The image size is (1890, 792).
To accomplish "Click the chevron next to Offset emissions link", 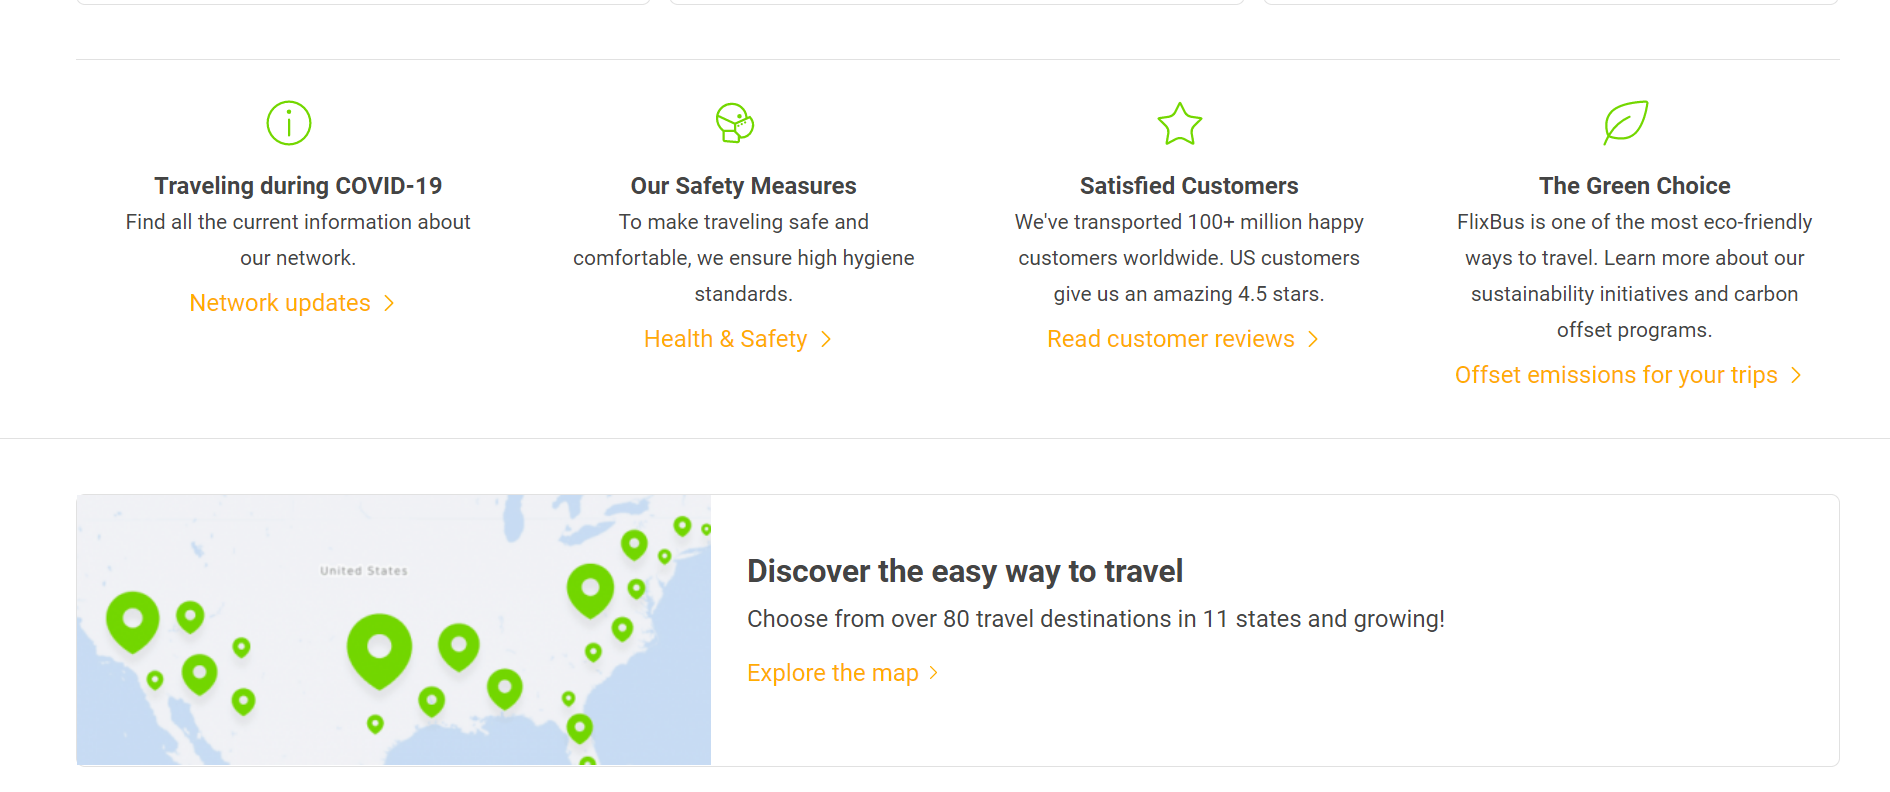I will tap(1796, 375).
